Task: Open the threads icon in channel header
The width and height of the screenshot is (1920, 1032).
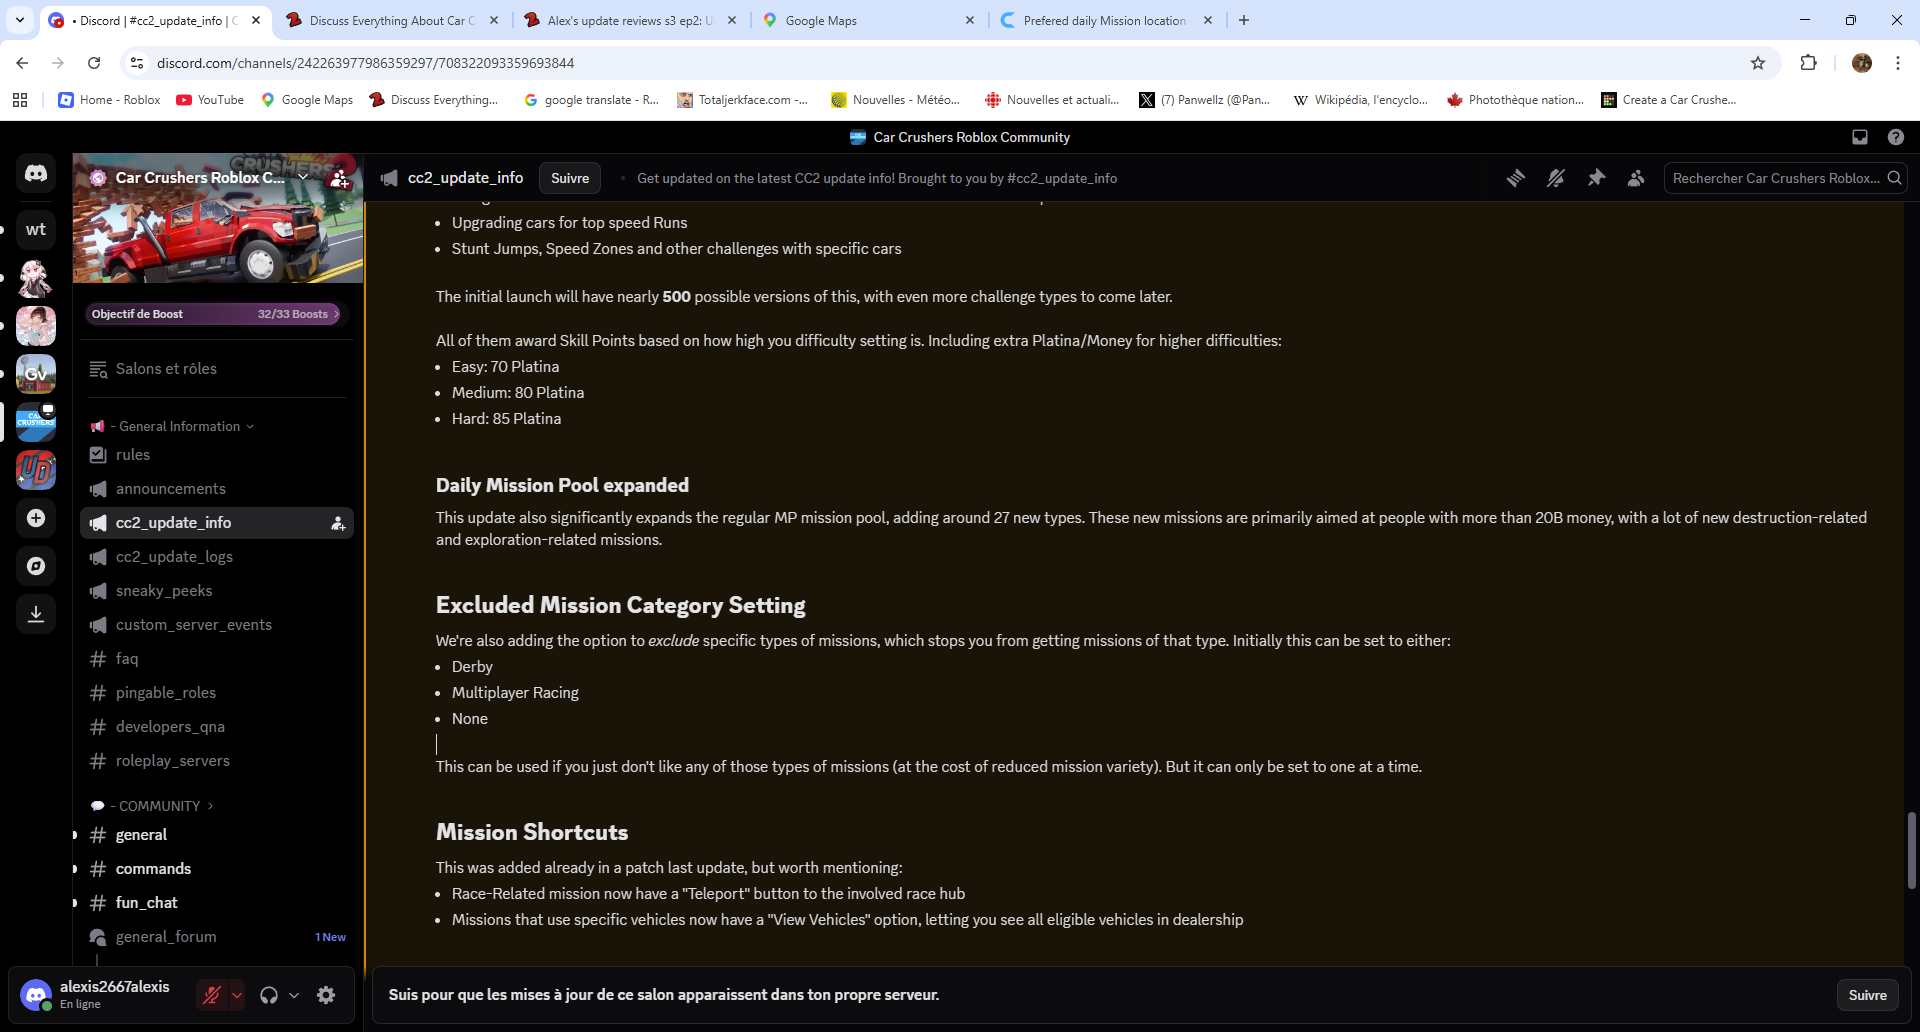Action: pyautogui.click(x=1516, y=178)
